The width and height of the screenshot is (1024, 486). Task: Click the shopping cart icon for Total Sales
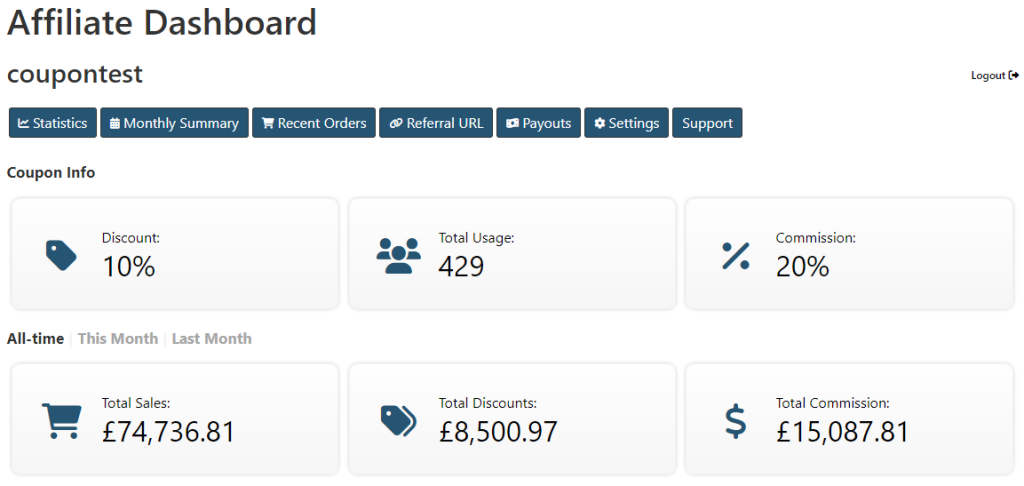pyautogui.click(x=61, y=421)
